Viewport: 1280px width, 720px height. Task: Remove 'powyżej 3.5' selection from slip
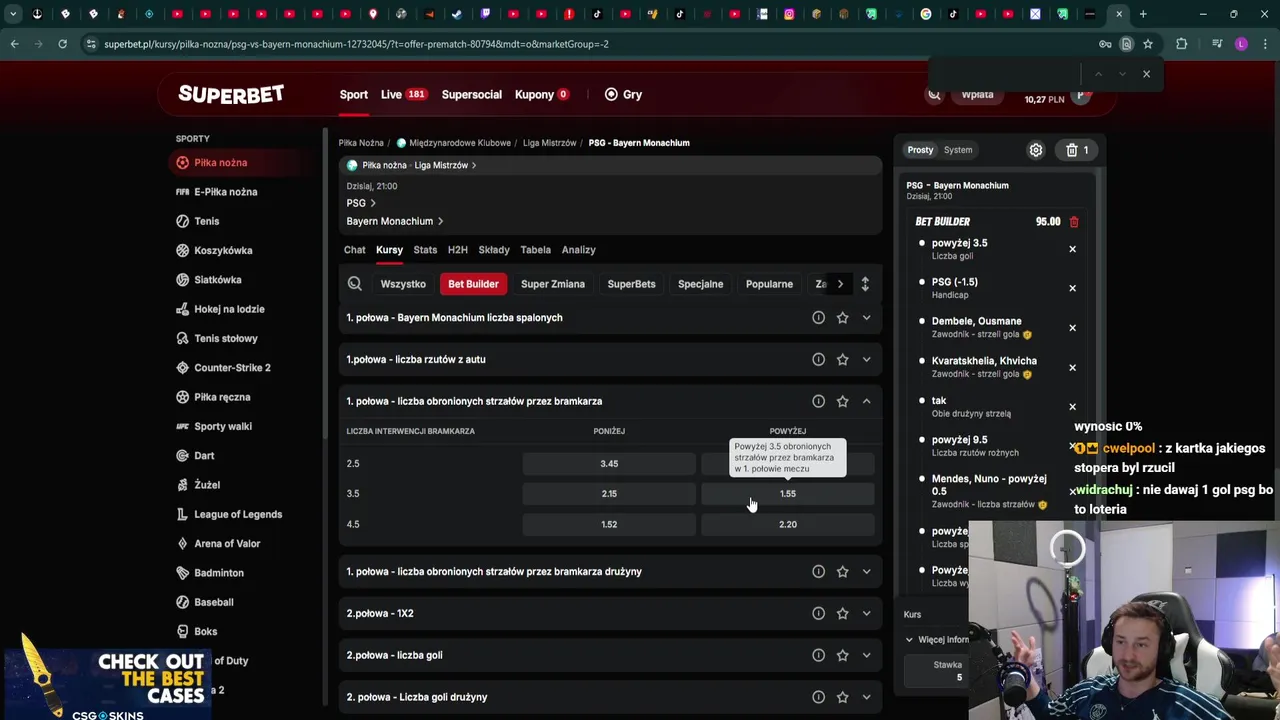pyautogui.click(x=1072, y=249)
